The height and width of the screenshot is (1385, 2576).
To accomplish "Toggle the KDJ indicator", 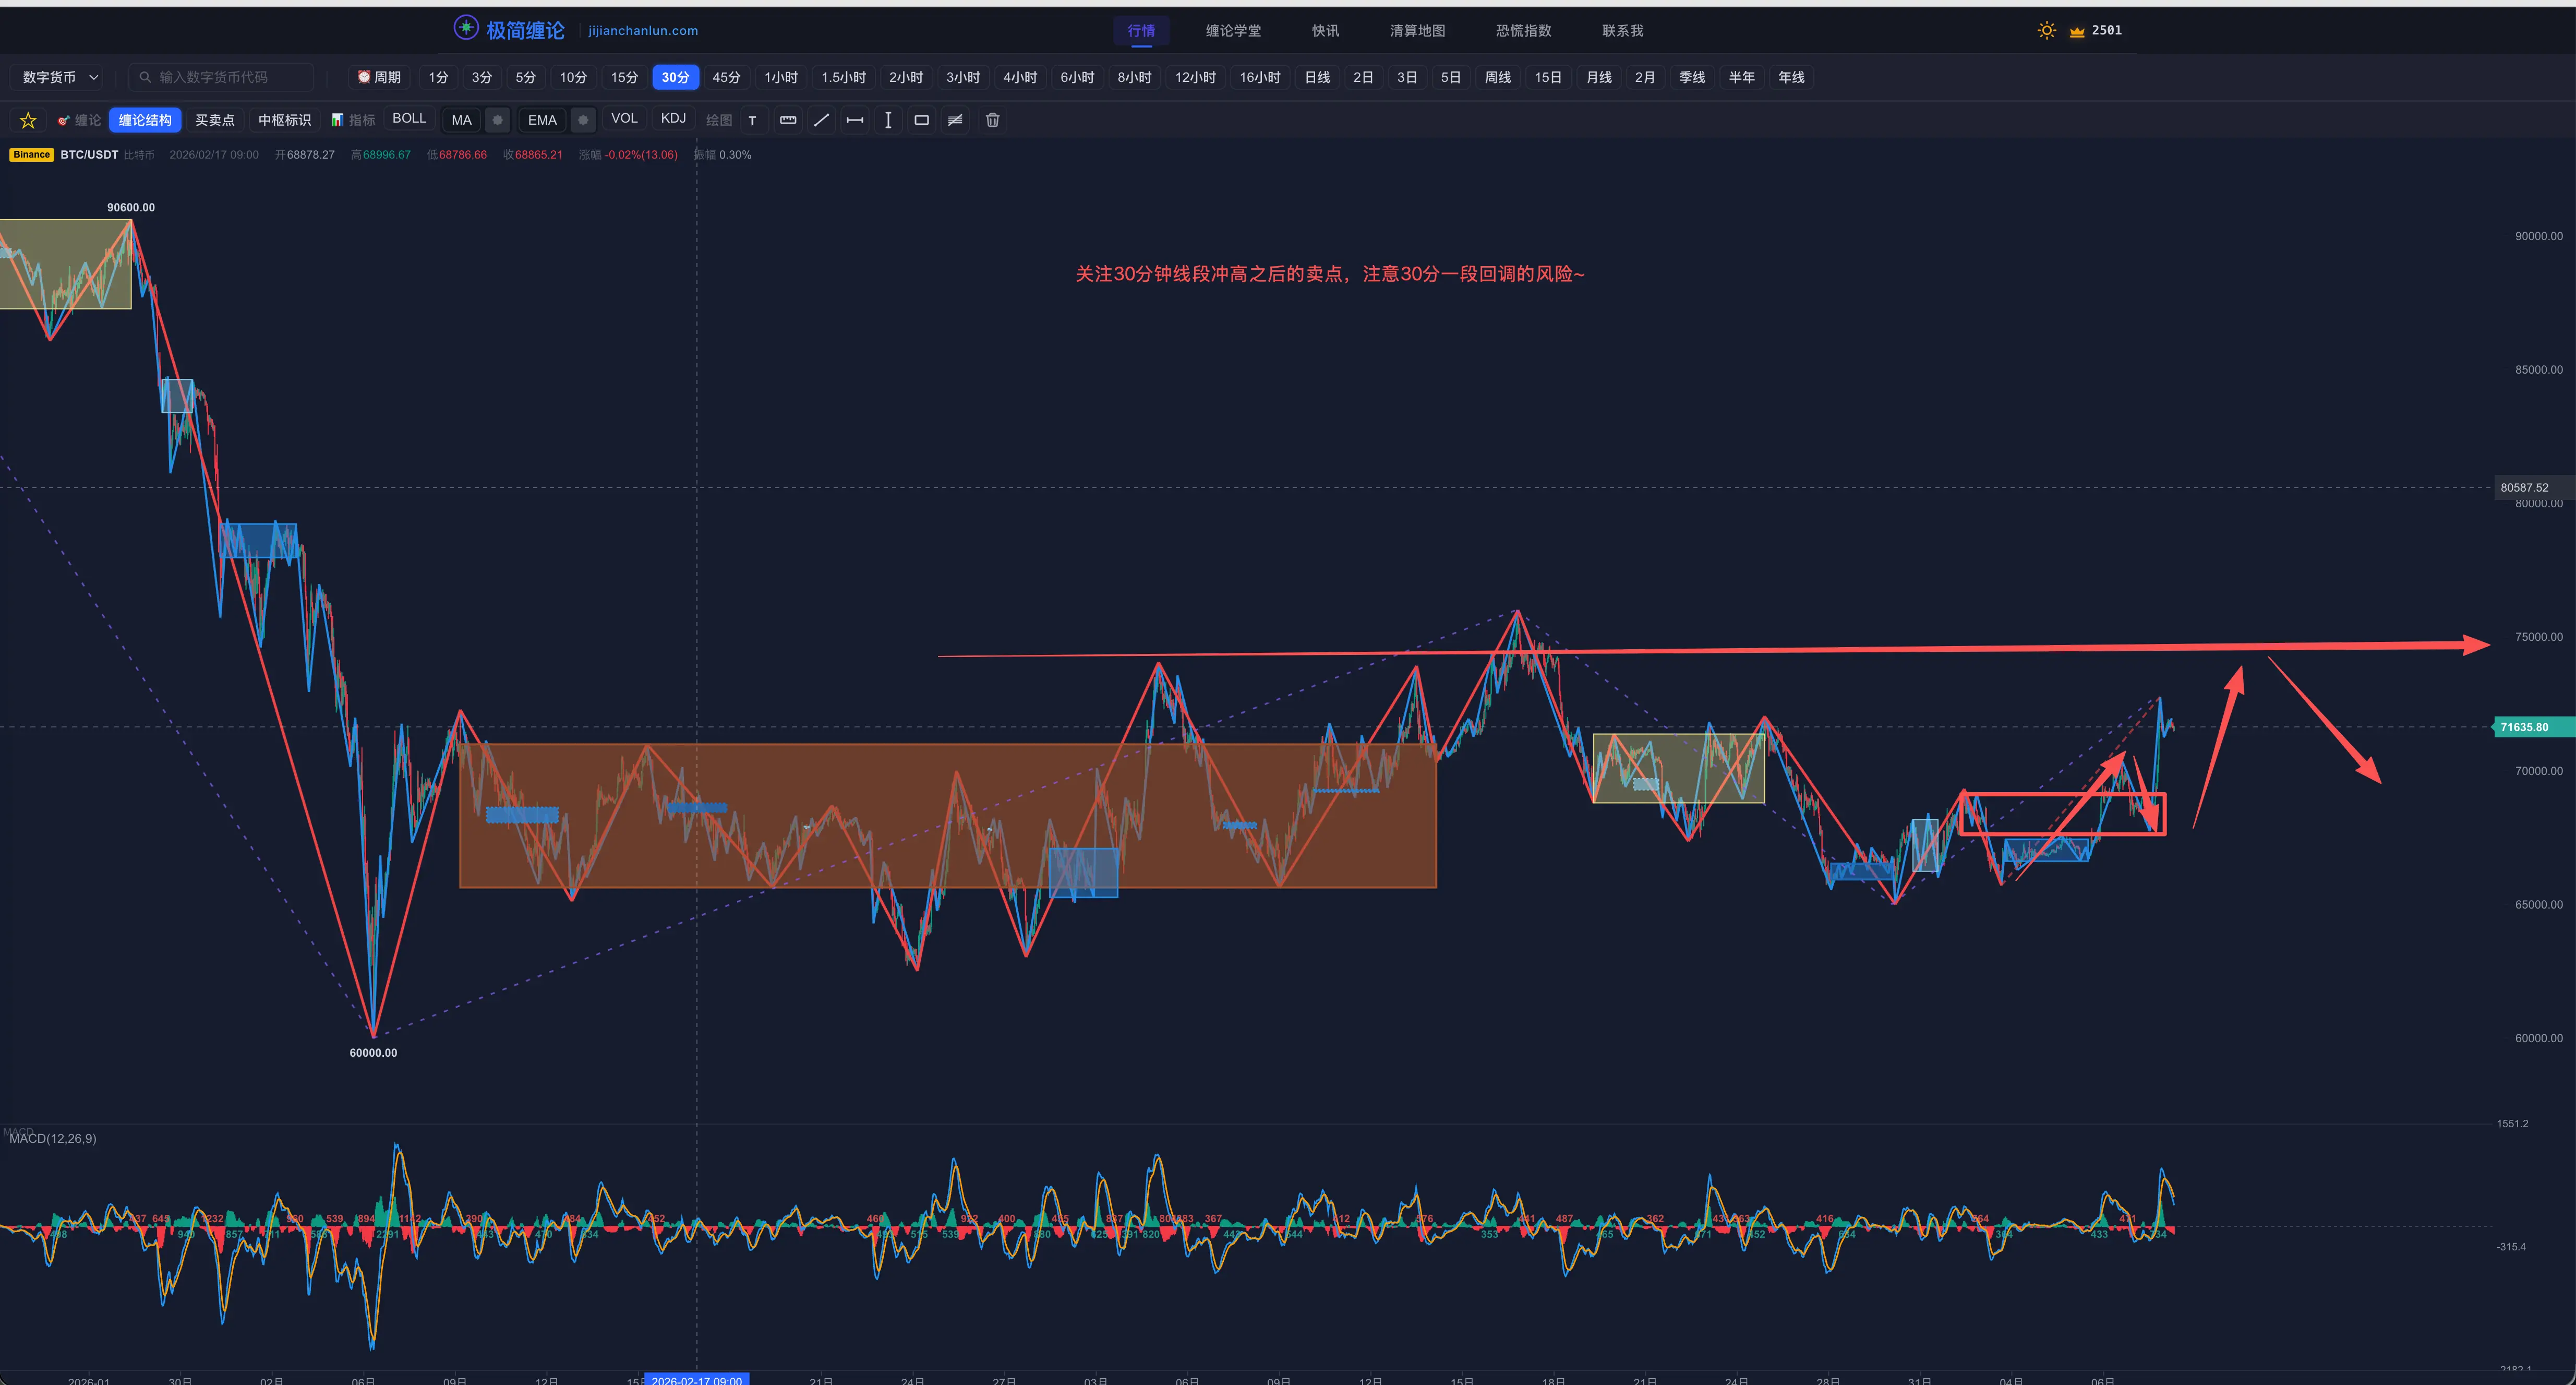I will pyautogui.click(x=673, y=119).
